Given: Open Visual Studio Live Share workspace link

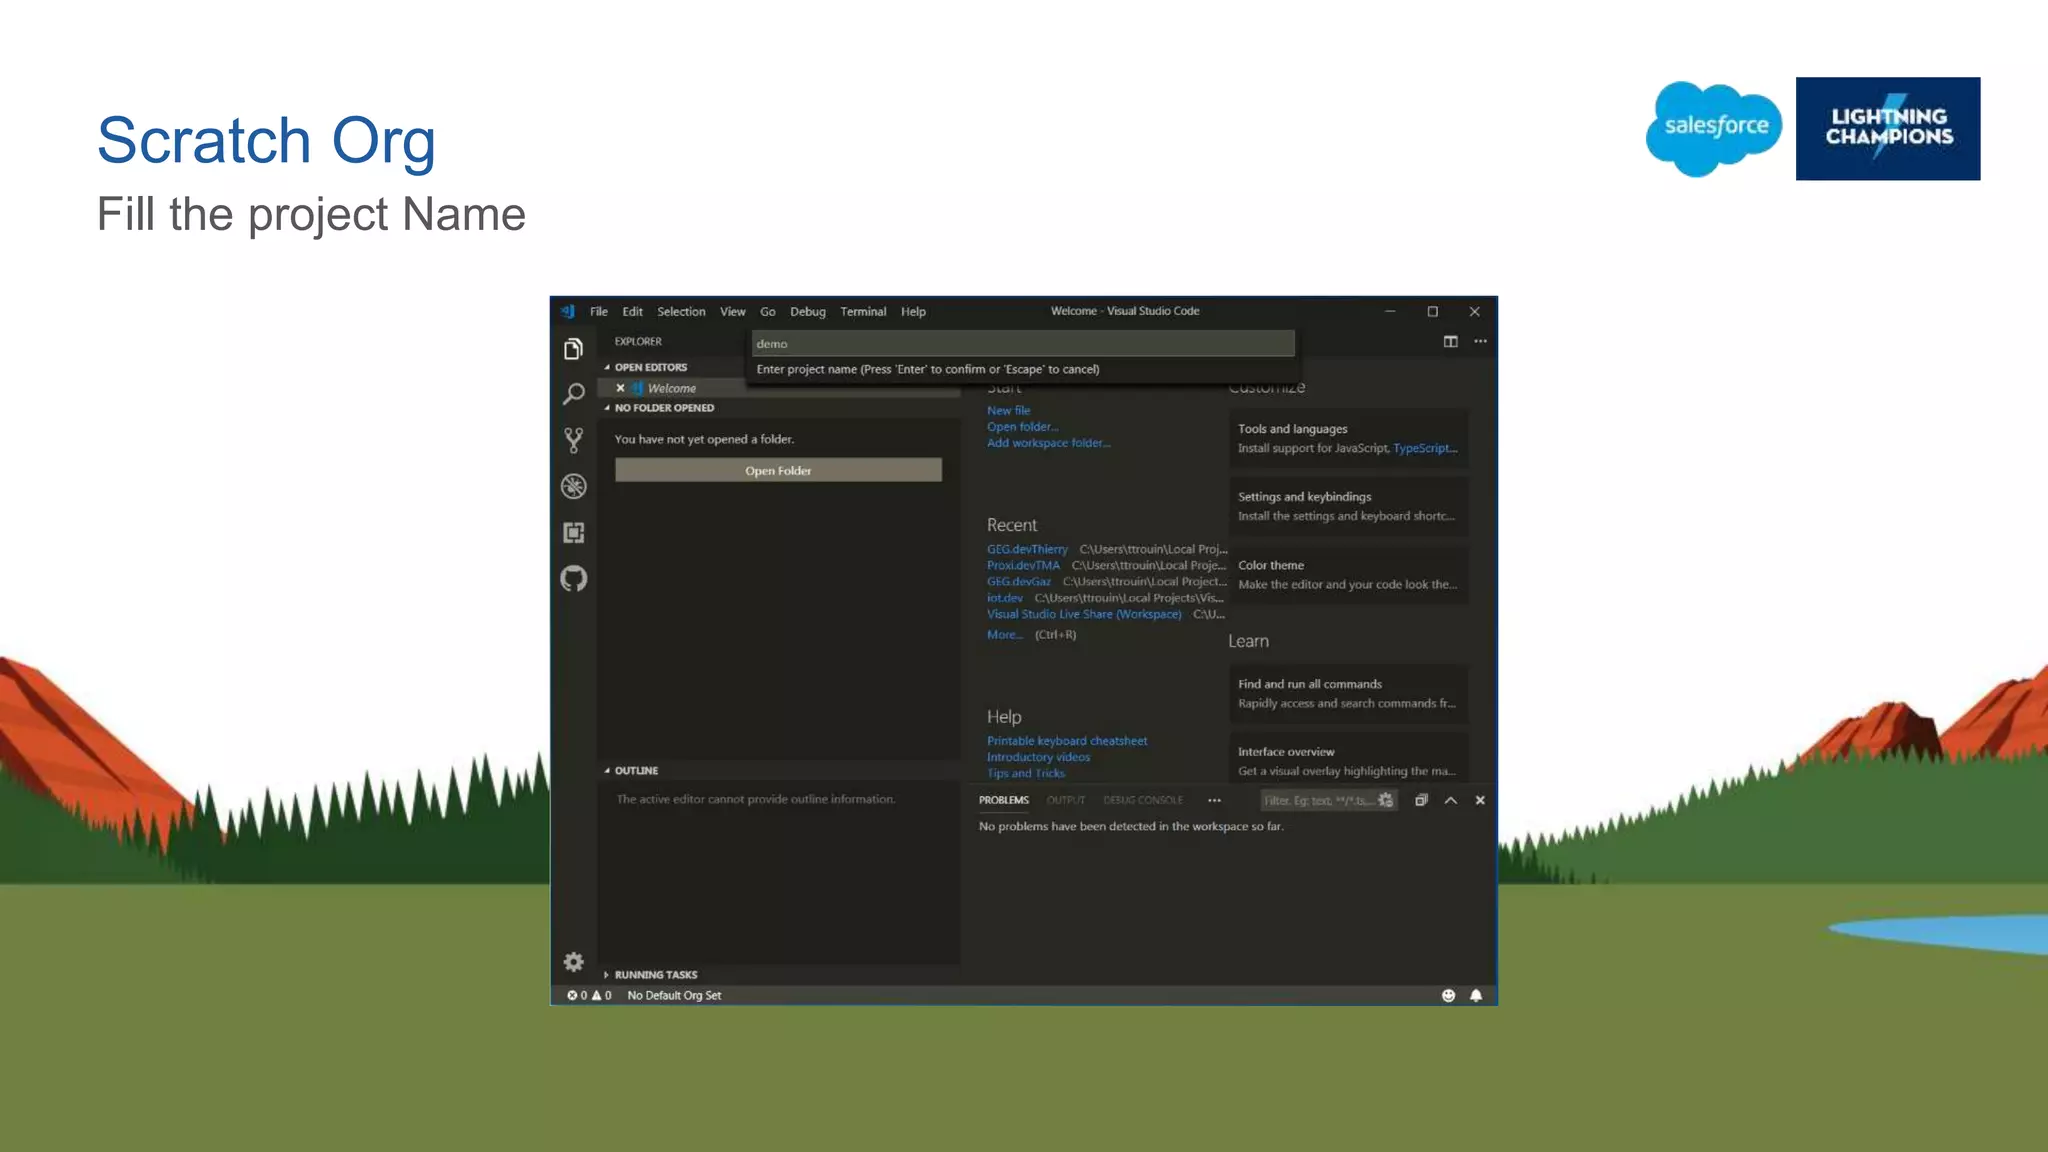Looking at the screenshot, I should point(1084,614).
